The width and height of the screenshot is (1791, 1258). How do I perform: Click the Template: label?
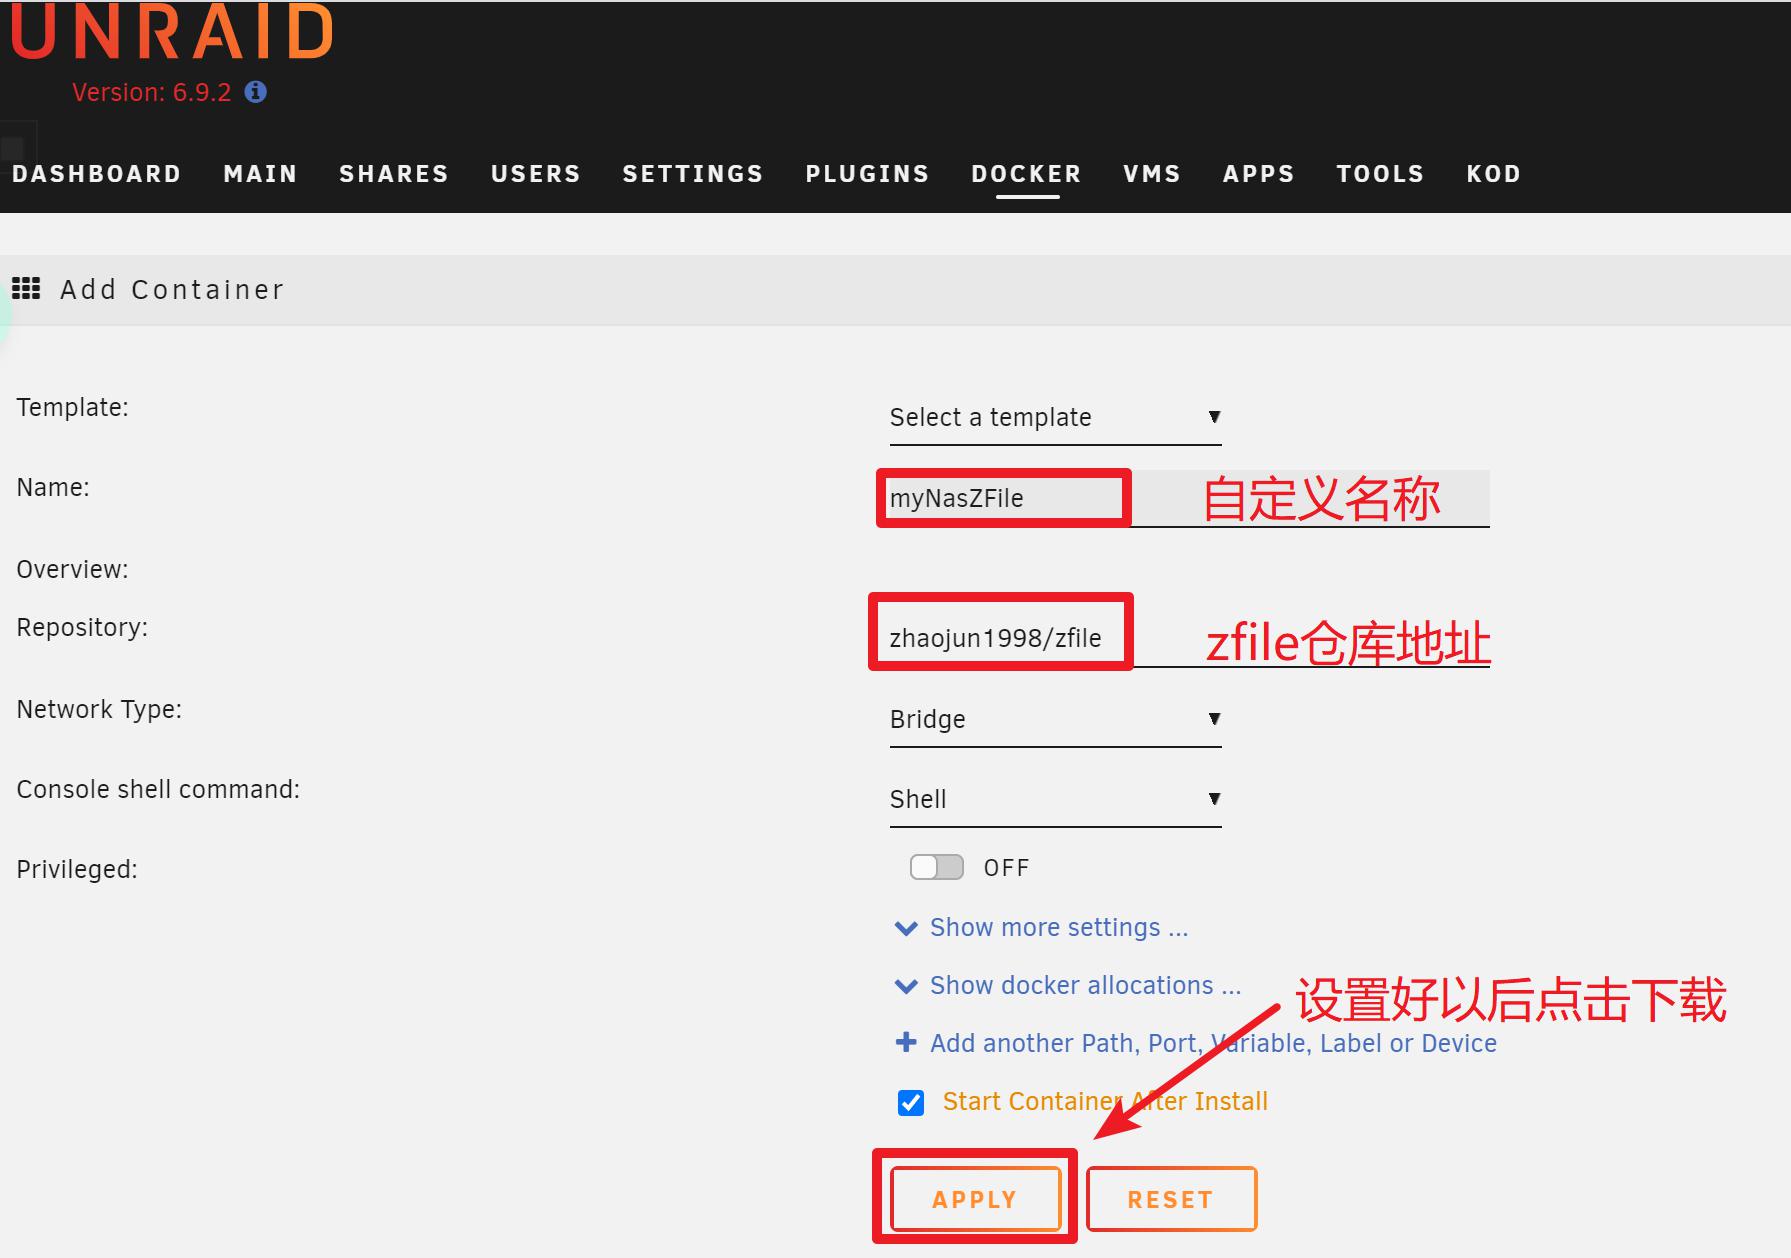click(x=72, y=407)
